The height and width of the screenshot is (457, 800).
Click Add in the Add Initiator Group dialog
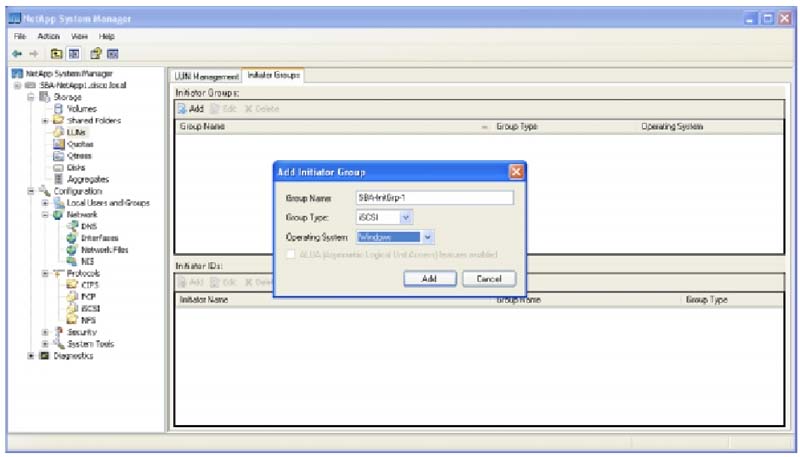coord(429,279)
